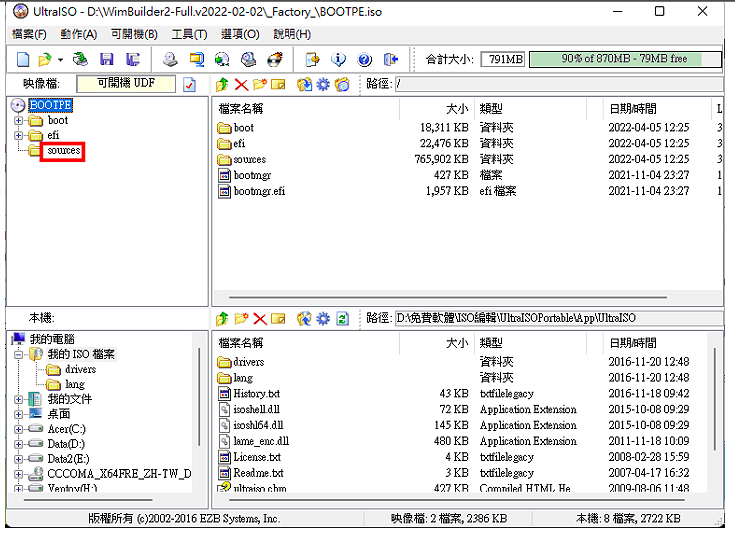Click the 791MB total size box
735x535 pixels.
click(502, 59)
